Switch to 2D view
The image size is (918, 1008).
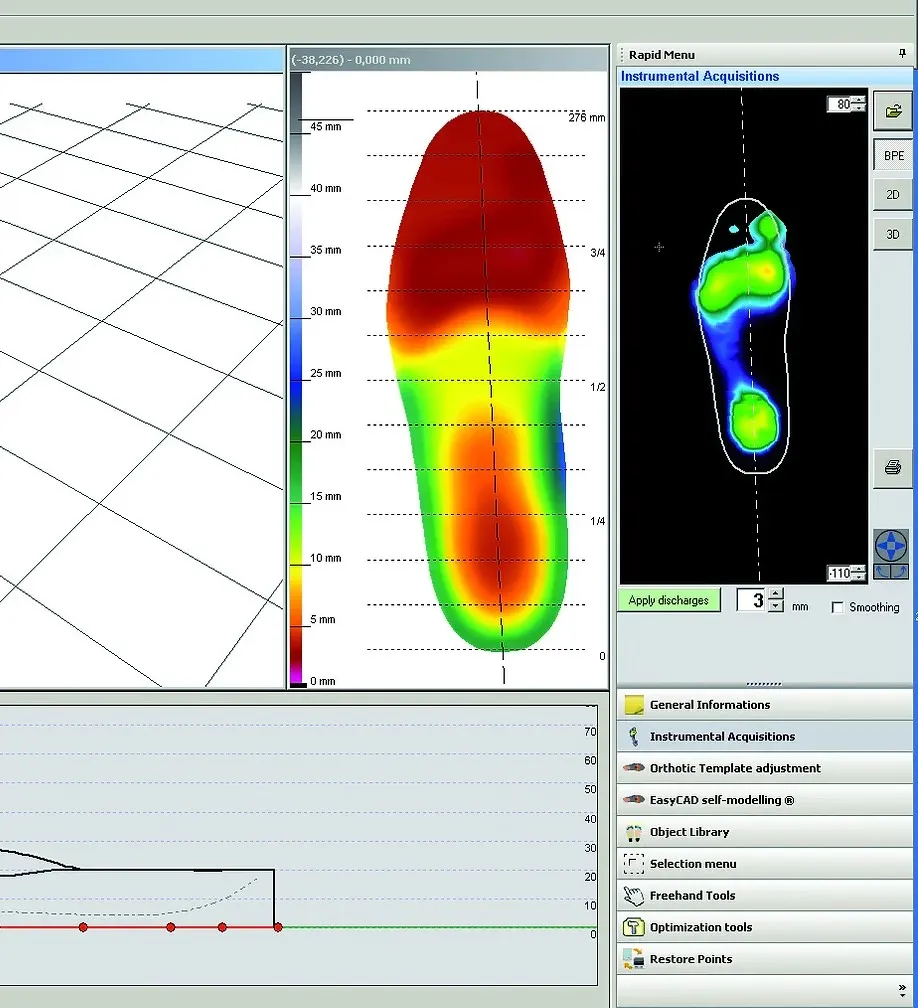click(x=893, y=195)
